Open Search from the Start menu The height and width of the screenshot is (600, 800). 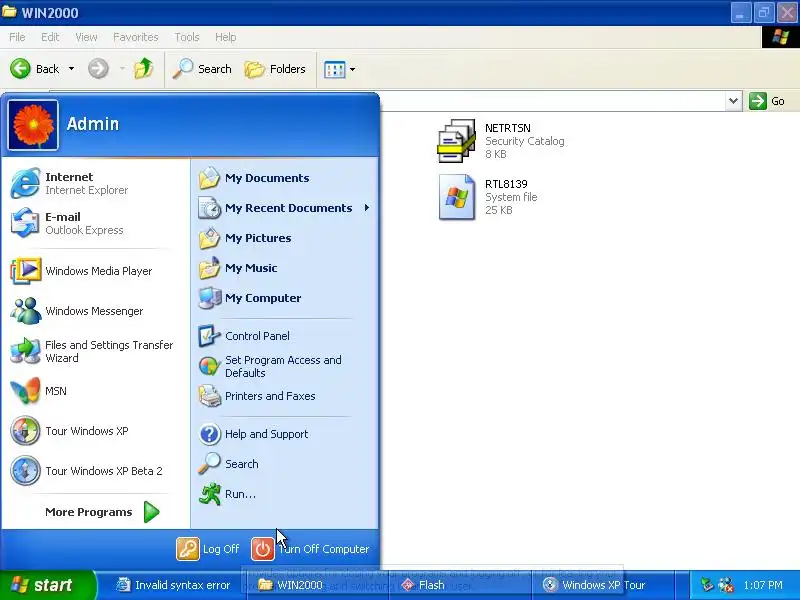[x=285, y=464]
